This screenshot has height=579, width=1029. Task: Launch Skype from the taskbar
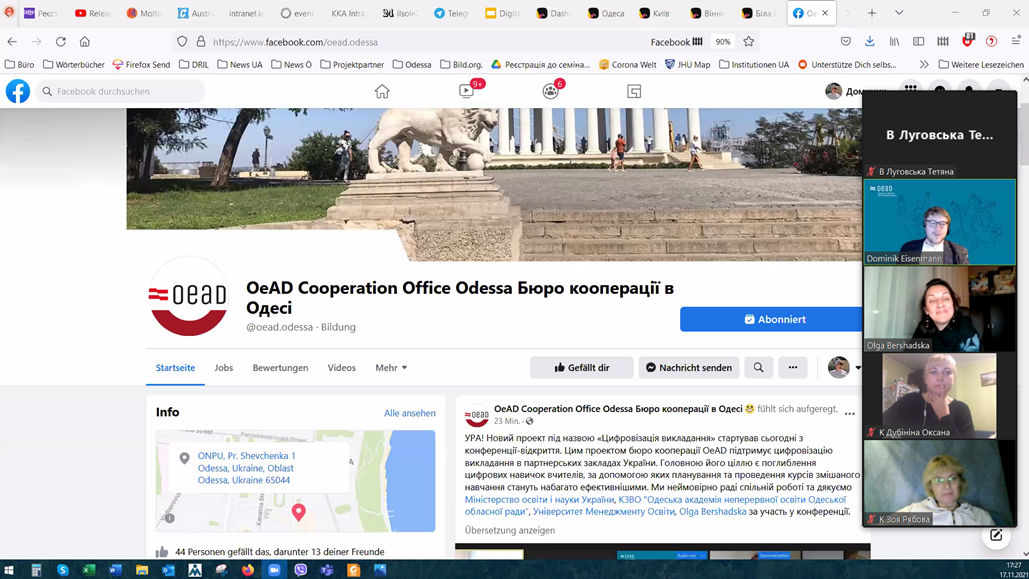point(62,570)
